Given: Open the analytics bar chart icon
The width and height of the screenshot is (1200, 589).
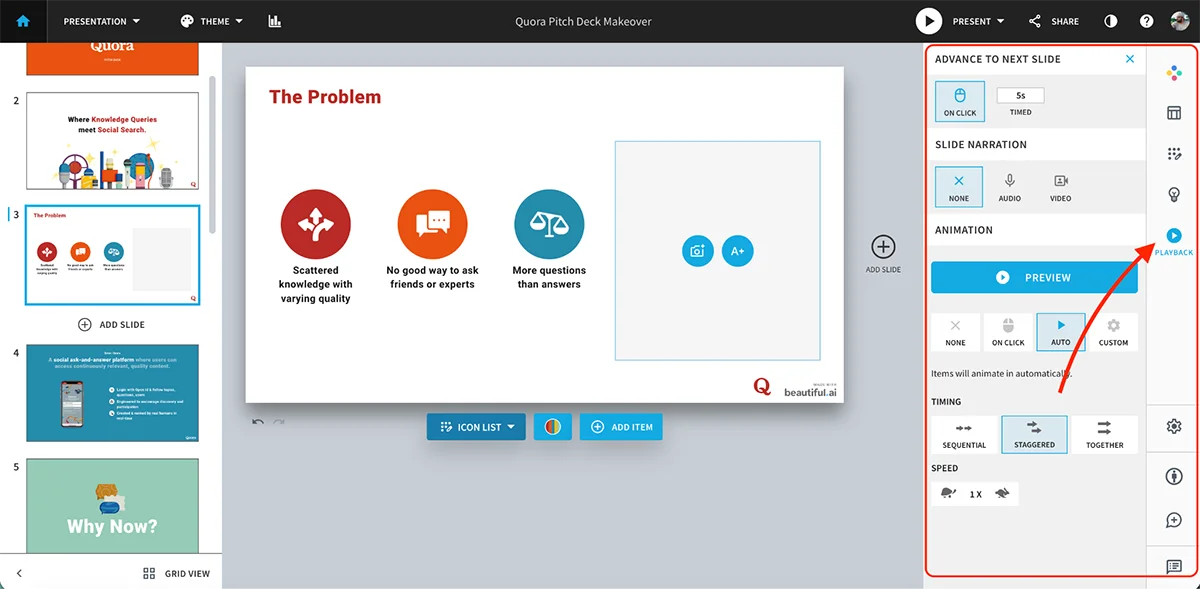Looking at the screenshot, I should coord(275,21).
